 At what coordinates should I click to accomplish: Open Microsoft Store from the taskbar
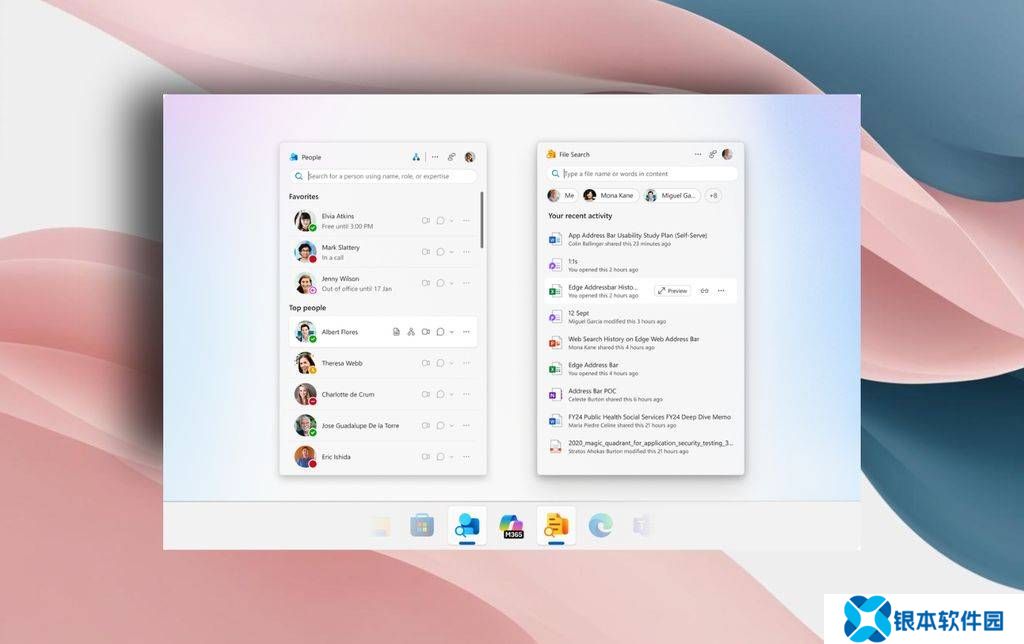click(x=422, y=525)
